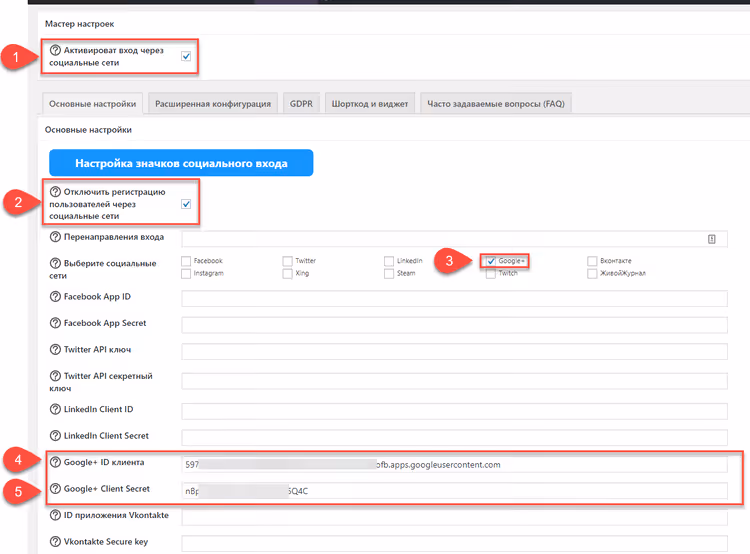Click Основные настройки section heading

click(88, 130)
